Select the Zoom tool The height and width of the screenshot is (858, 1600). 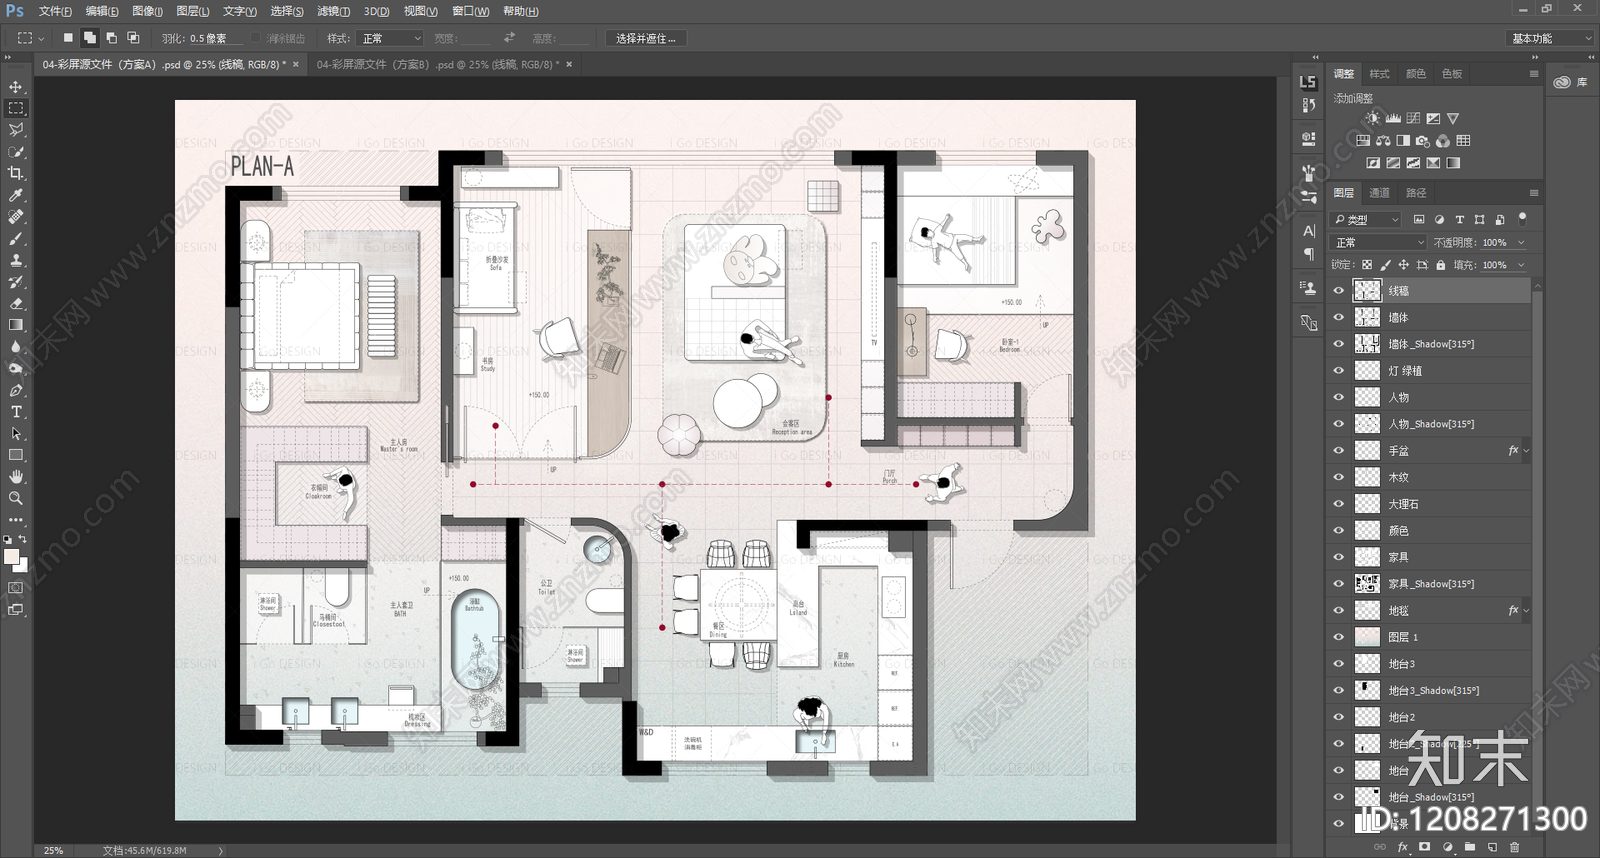tap(16, 498)
